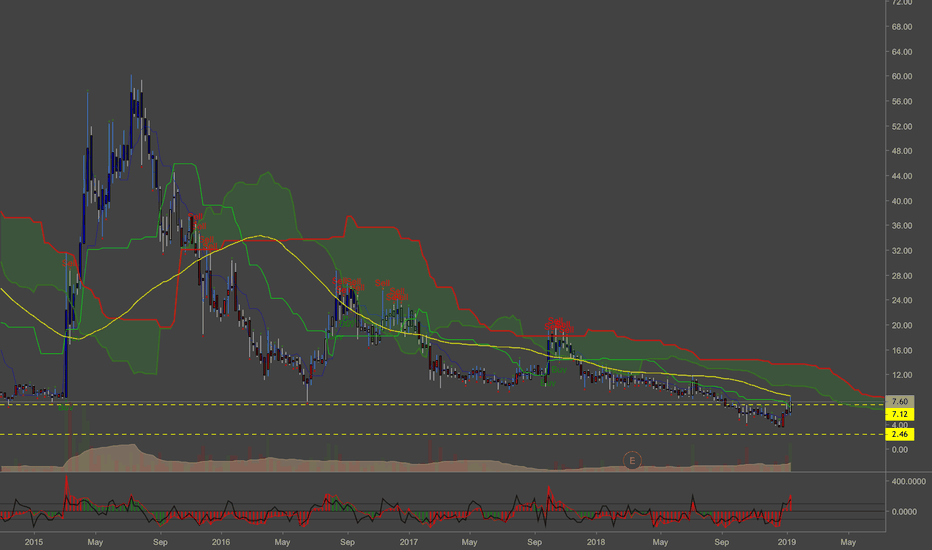Screen dimensions: 932x550
Task: Click the 44.00 price axis value
Action: pos(902,176)
